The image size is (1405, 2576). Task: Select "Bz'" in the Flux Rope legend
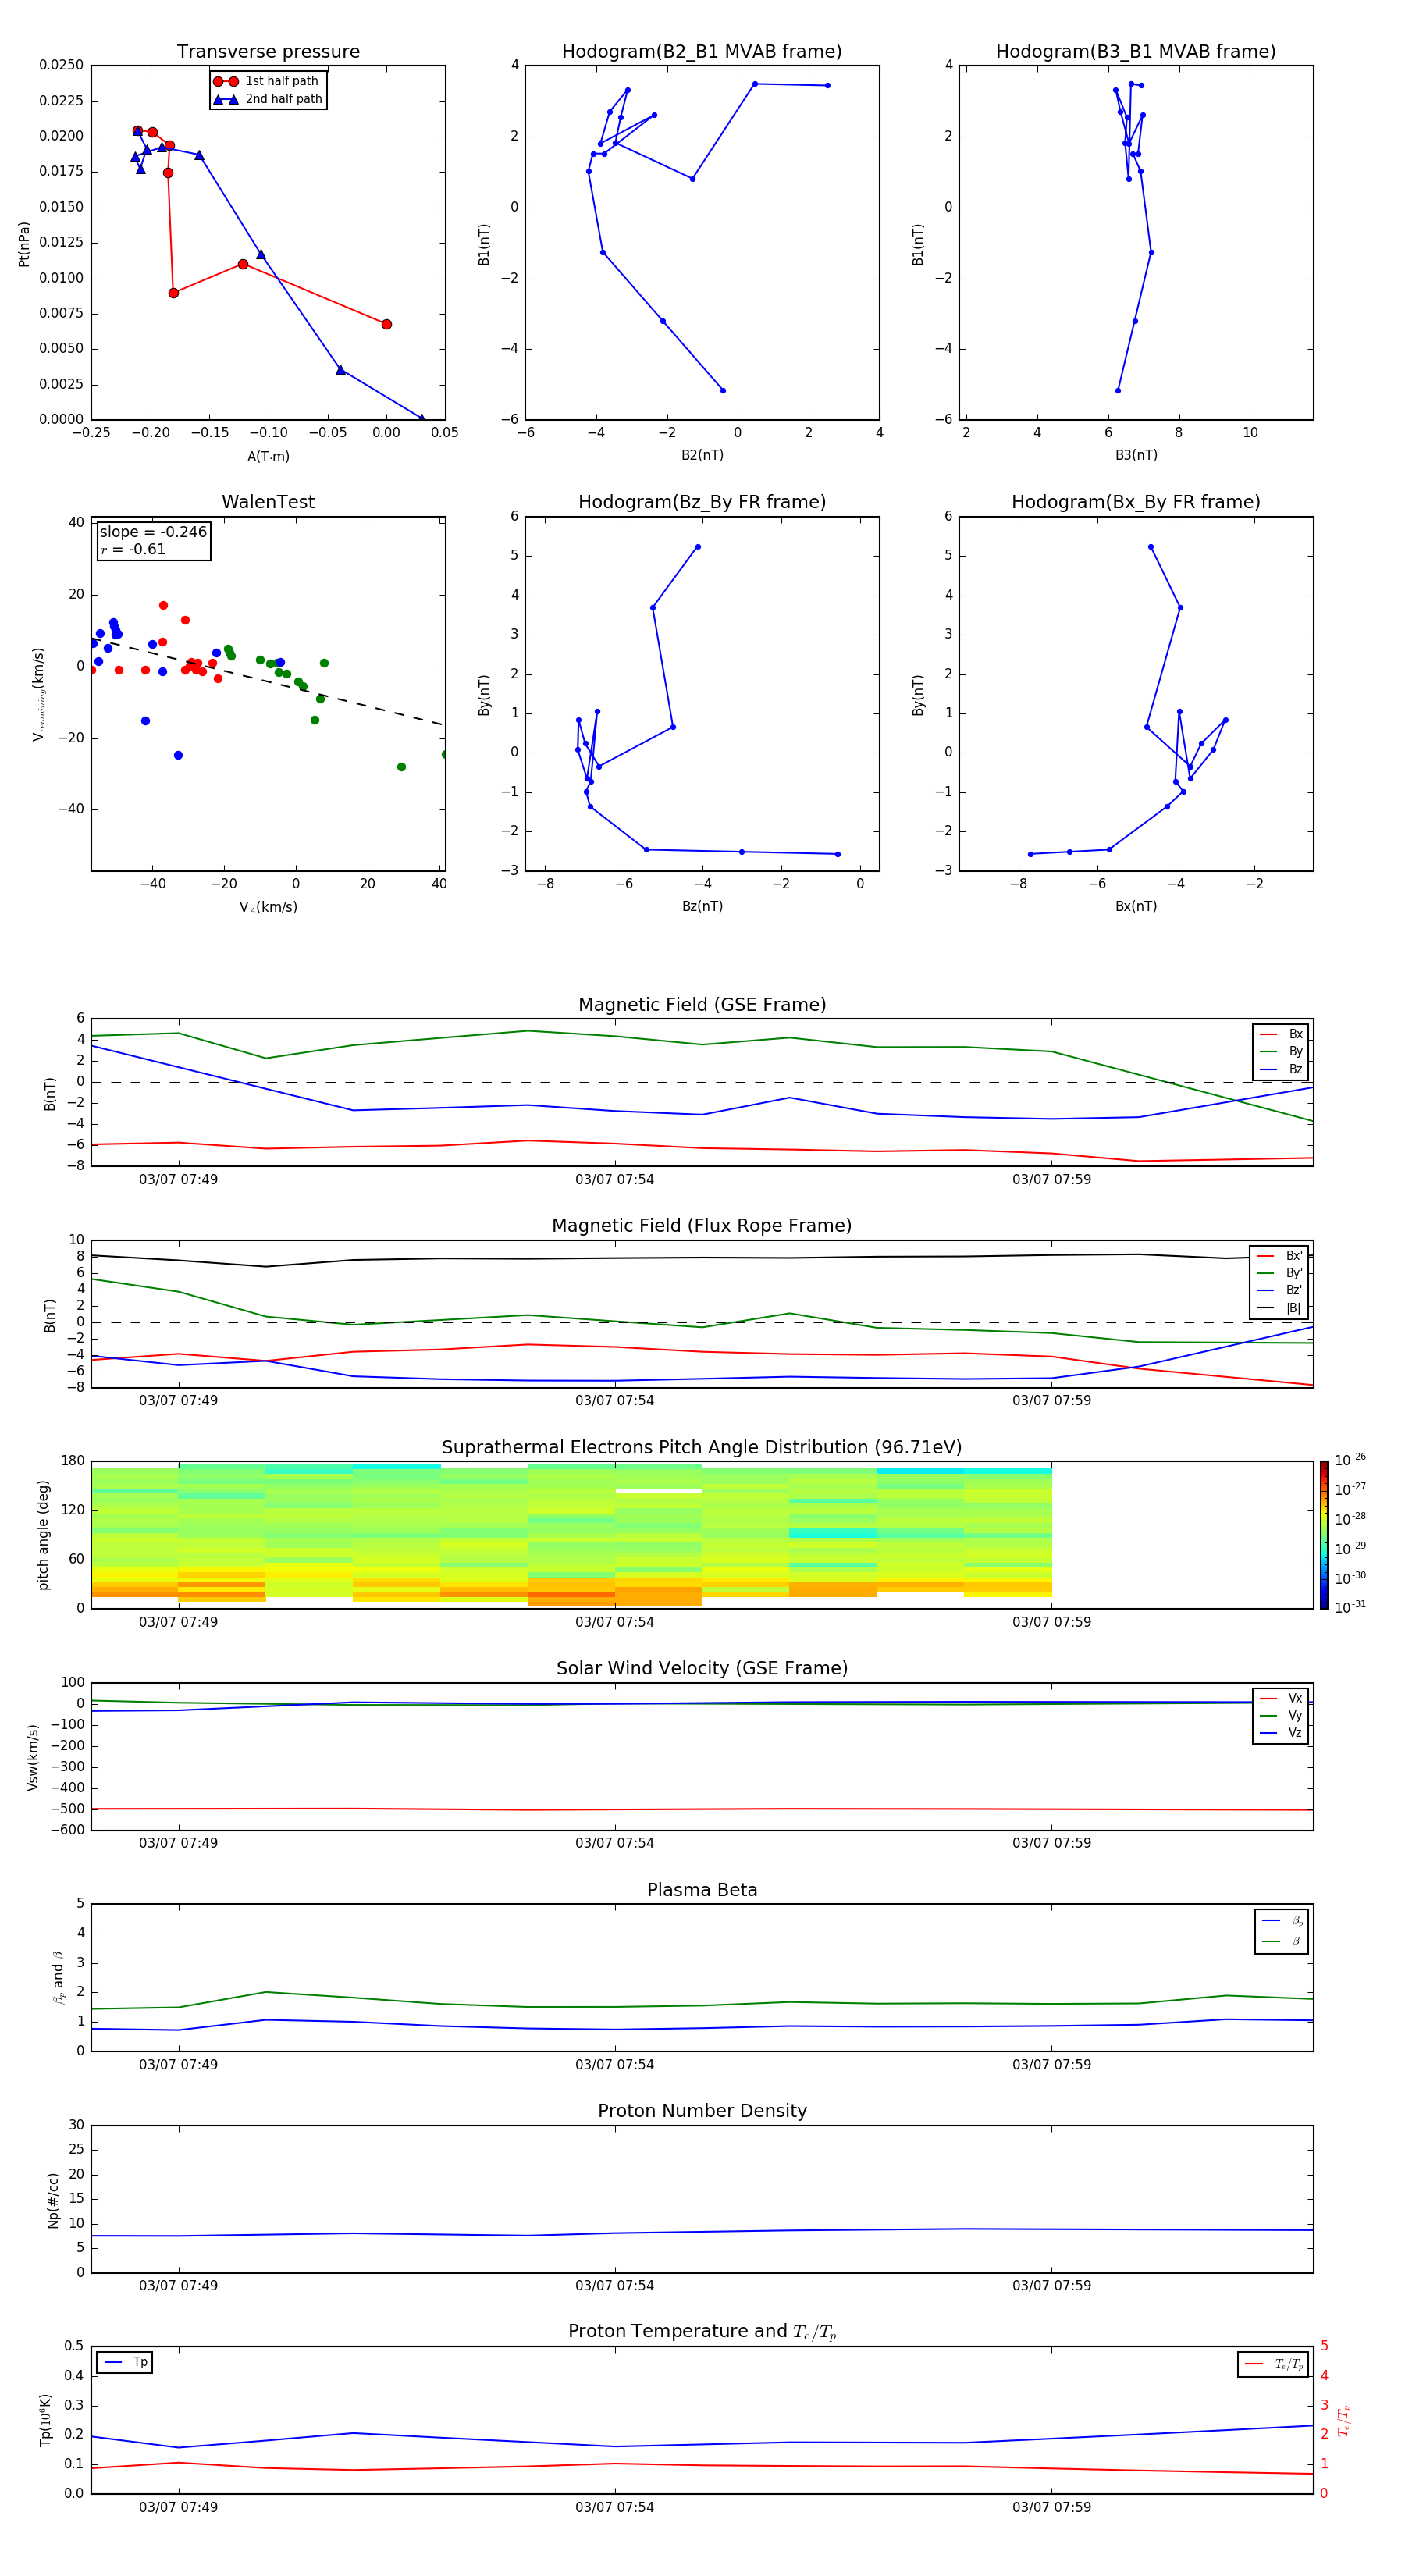pyautogui.click(x=1280, y=1290)
